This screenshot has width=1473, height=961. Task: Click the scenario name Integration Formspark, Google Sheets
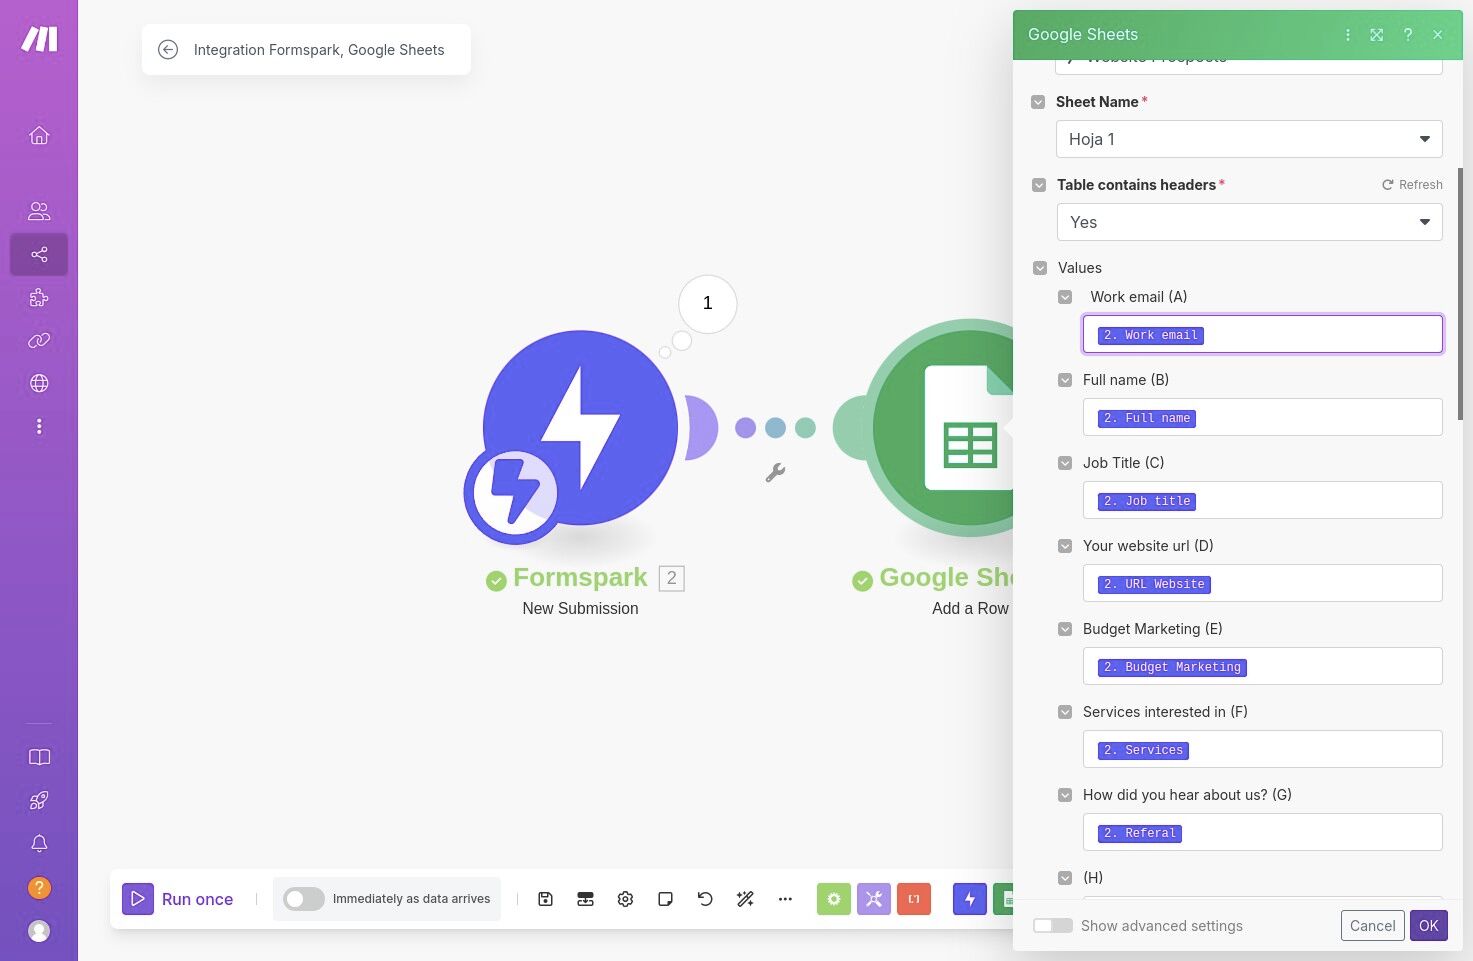[319, 50]
